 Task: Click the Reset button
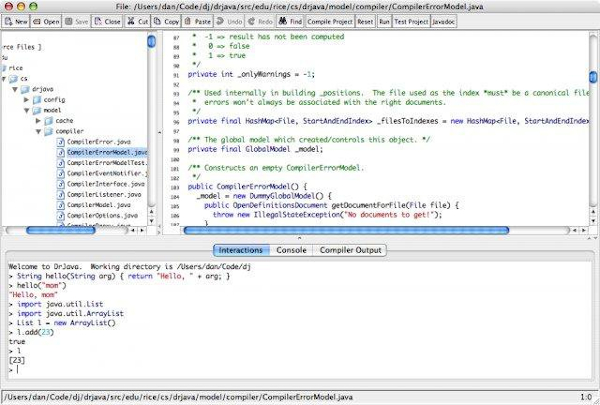[365, 21]
